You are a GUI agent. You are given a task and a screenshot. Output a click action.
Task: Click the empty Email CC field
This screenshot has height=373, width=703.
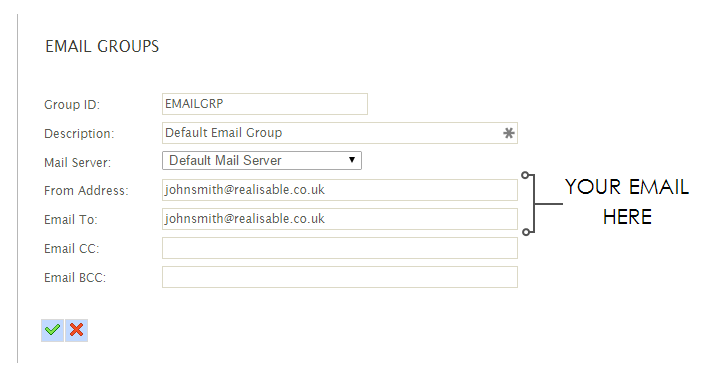pyautogui.click(x=340, y=248)
